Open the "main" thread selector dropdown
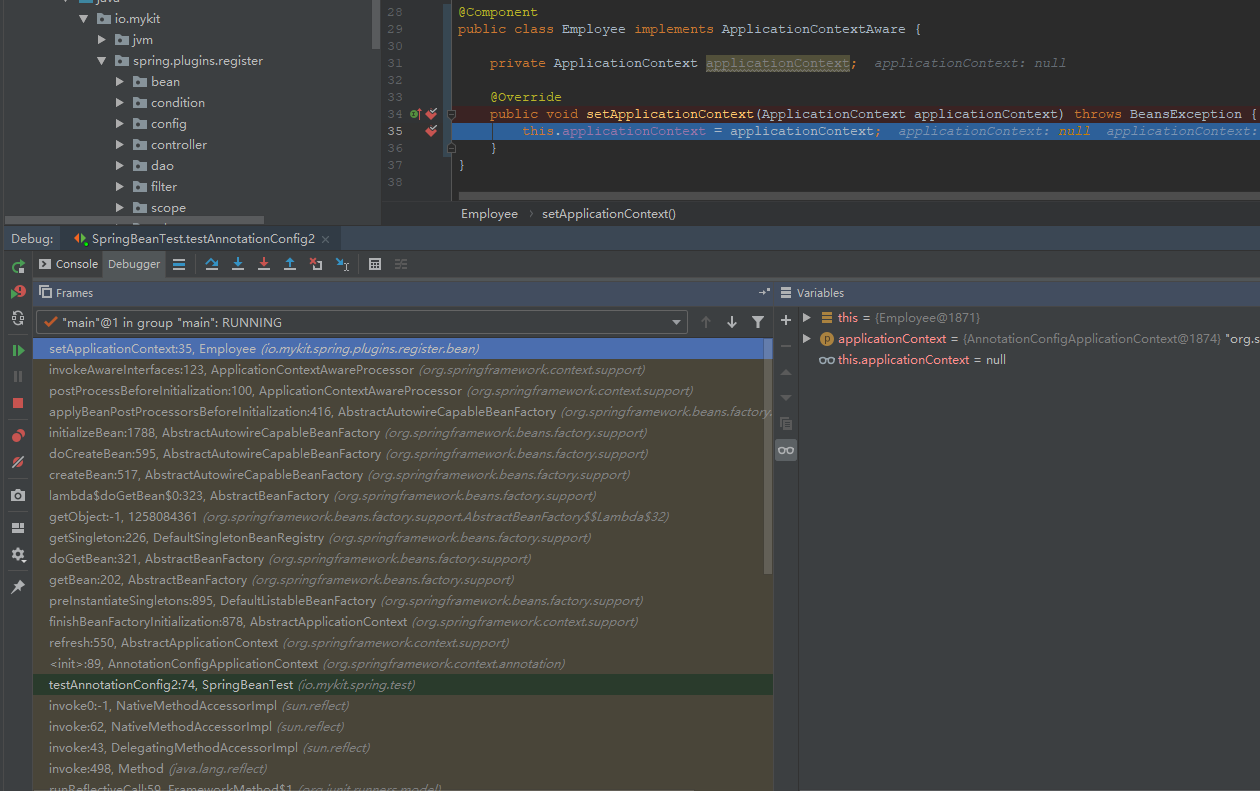 click(677, 322)
